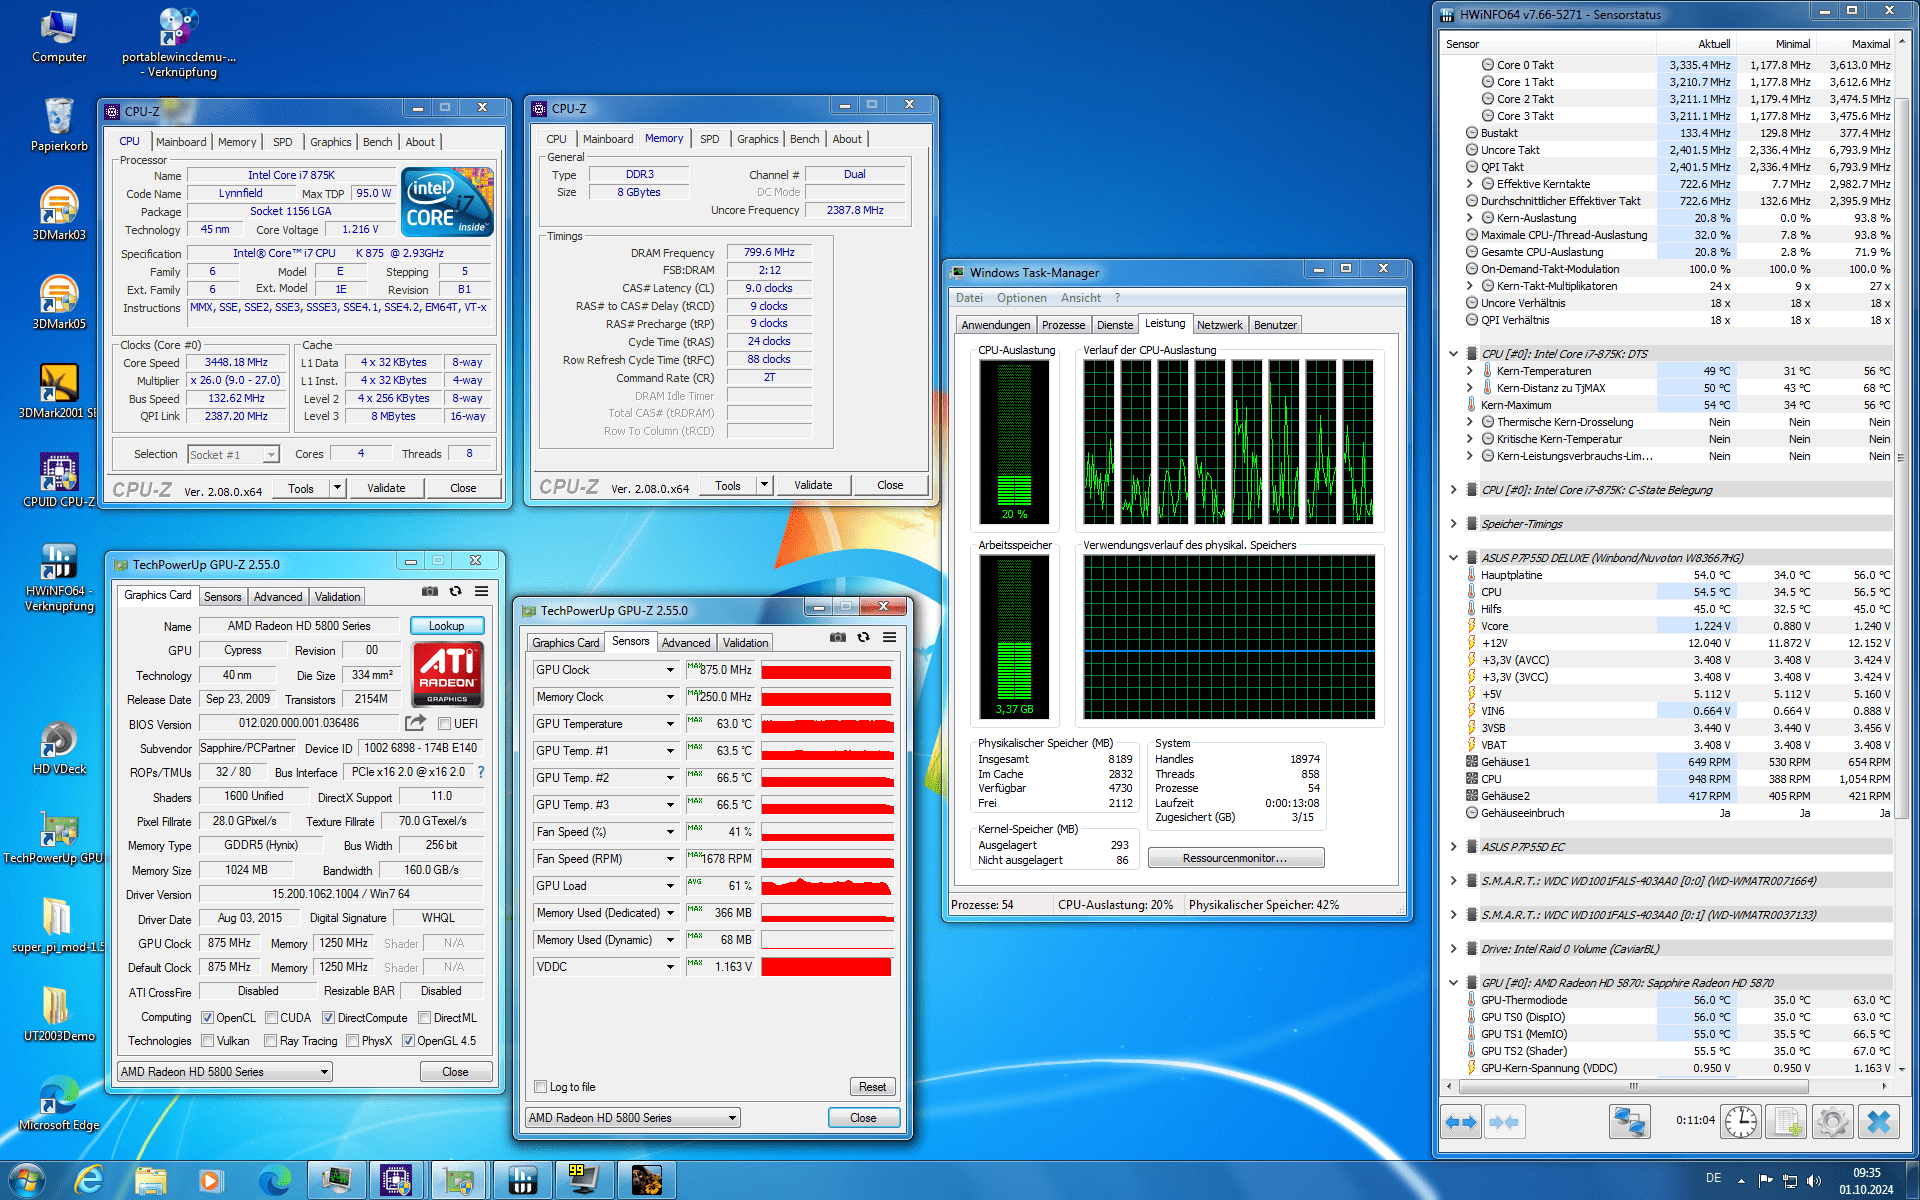Click the volume speaker icon in system tray
Viewport: 1920px width, 1200px height.
1814,1181
